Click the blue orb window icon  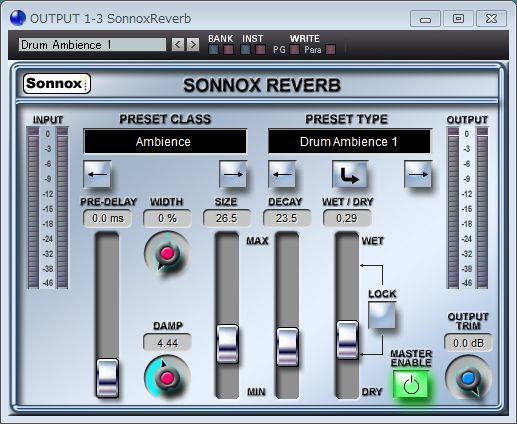point(18,18)
